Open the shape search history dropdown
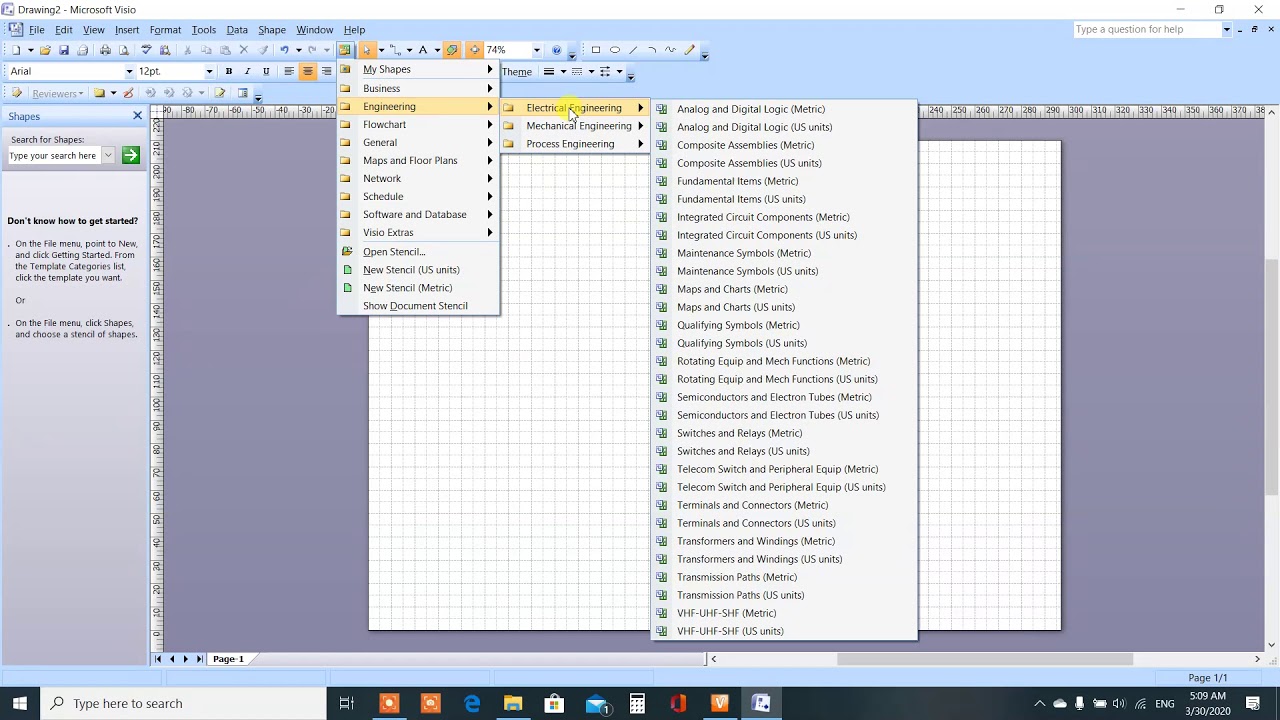Viewport: 1280px width, 720px height. (x=108, y=155)
